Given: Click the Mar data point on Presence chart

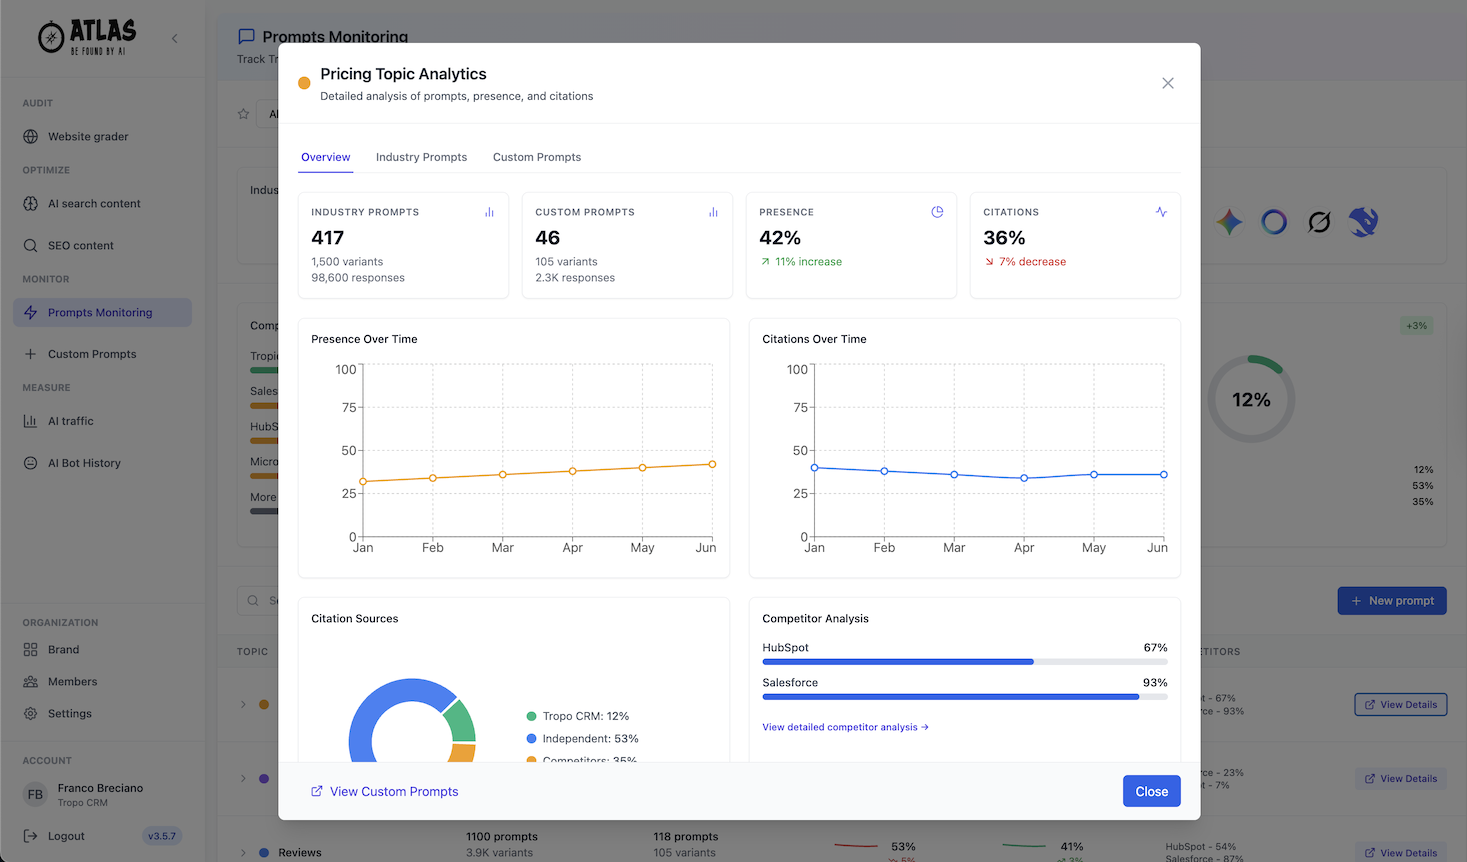Looking at the screenshot, I should (x=503, y=474).
